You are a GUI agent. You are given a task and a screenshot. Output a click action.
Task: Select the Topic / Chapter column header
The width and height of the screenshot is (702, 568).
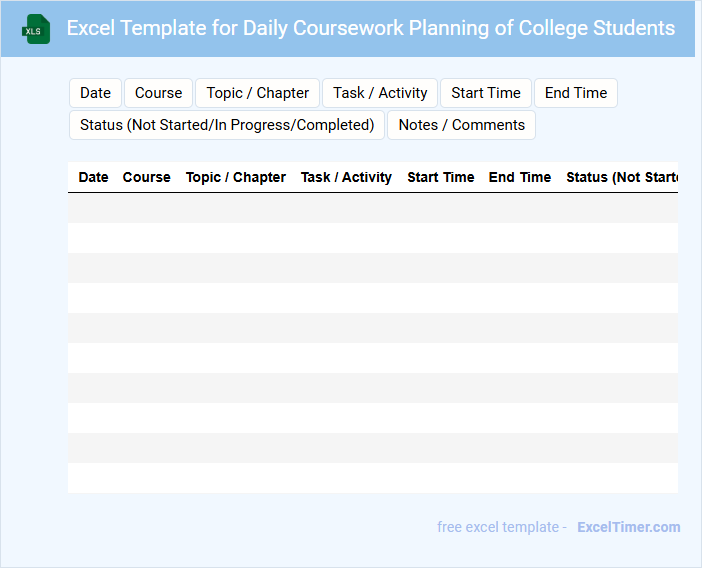pos(235,177)
